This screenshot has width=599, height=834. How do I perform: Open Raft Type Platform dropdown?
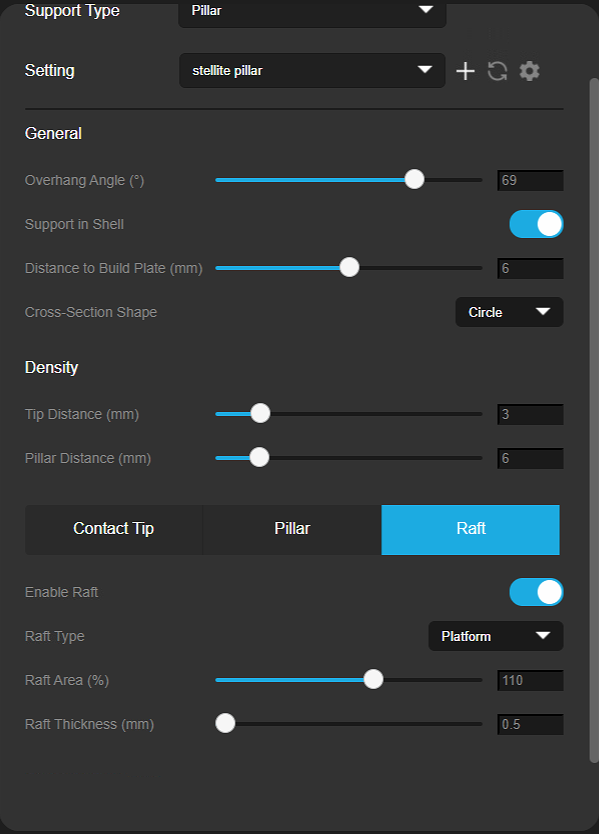[496, 636]
